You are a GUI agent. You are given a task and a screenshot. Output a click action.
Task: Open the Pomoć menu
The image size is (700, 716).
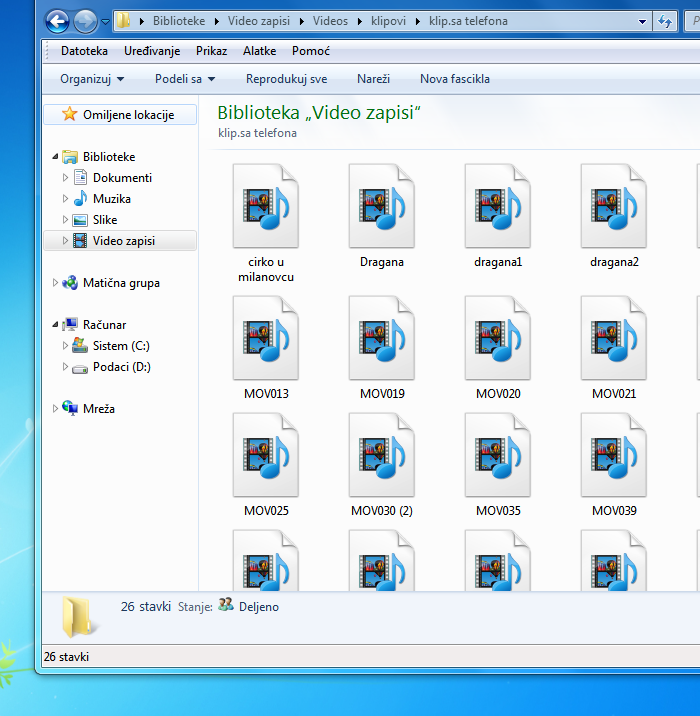tap(311, 51)
